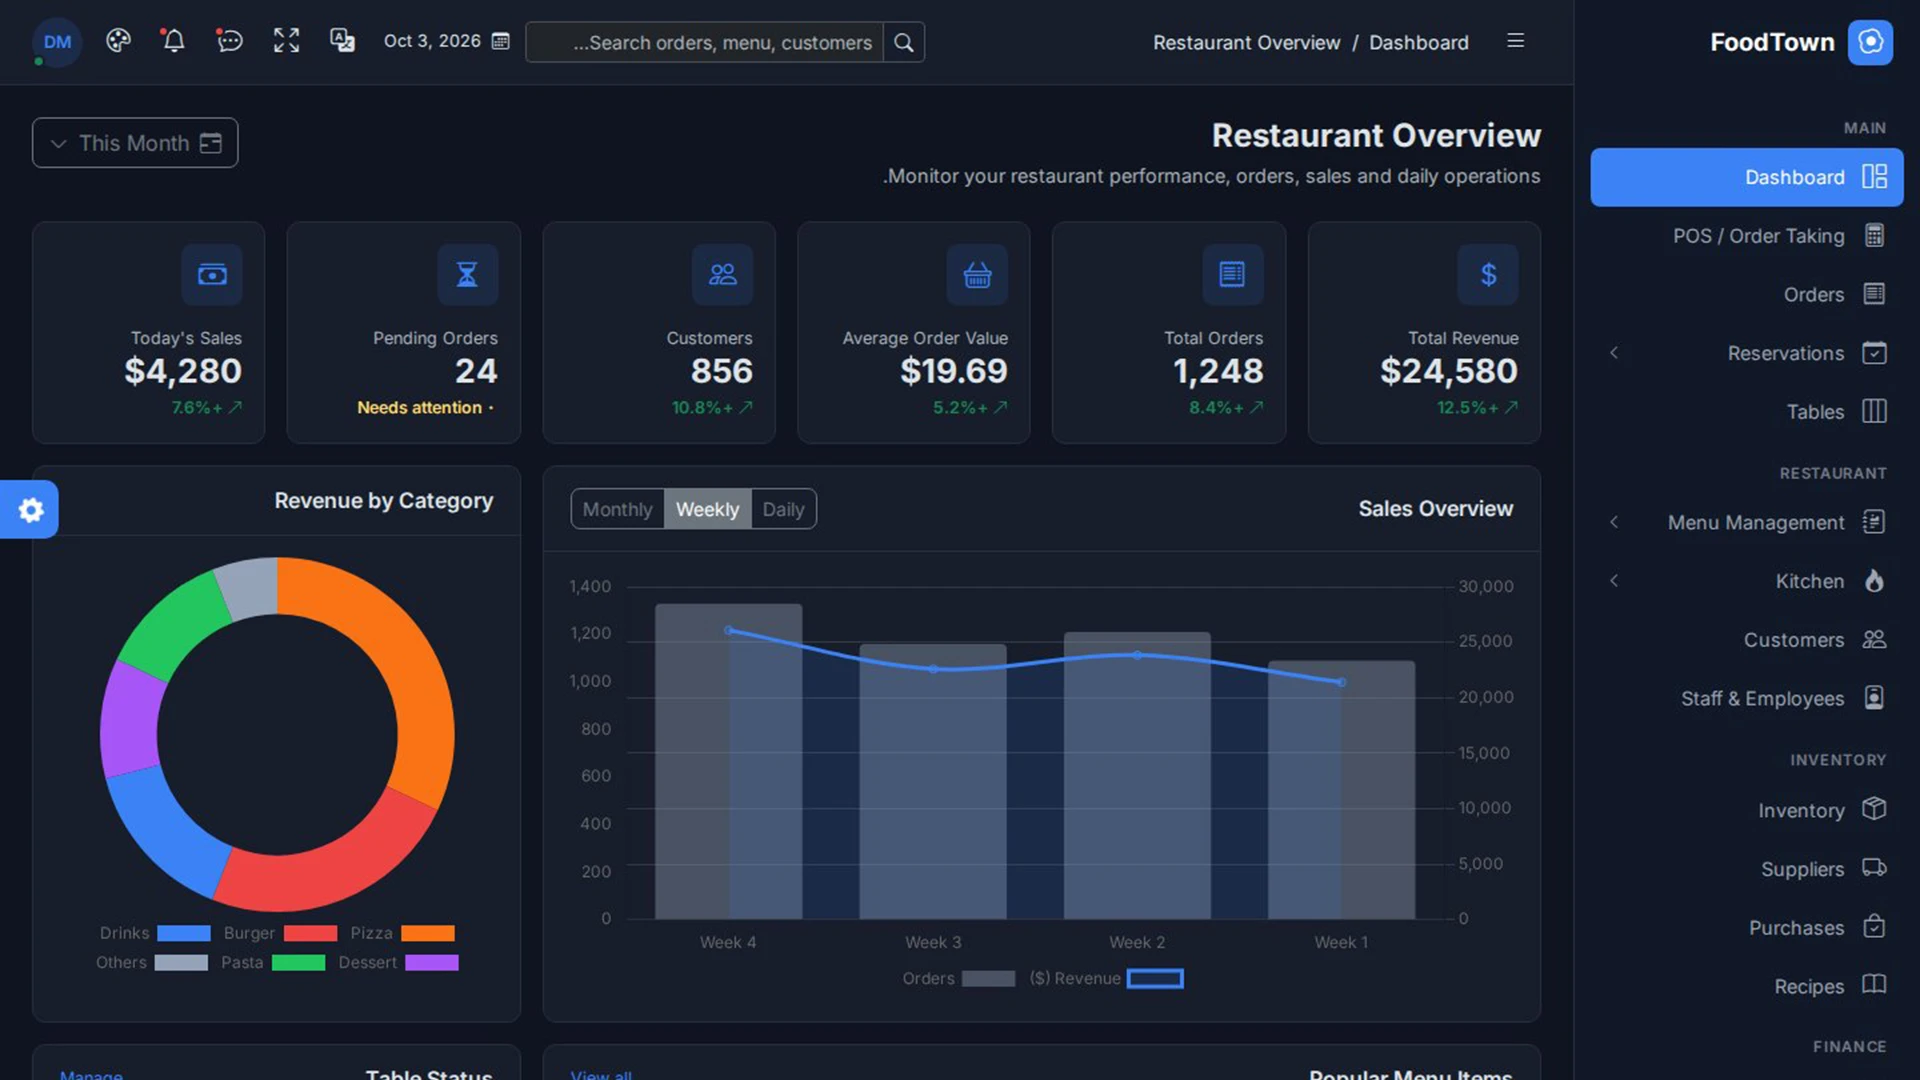The image size is (1920, 1080).
Task: Open Dashboard in the sidebar
Action: point(1746,177)
